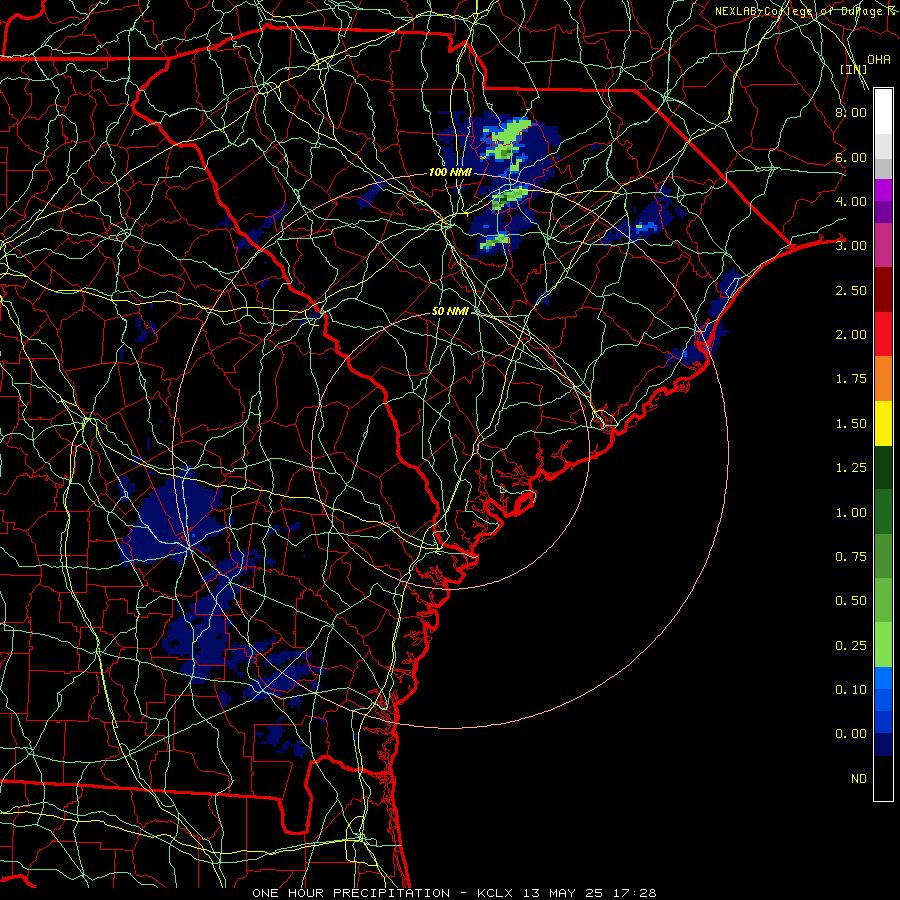Click the "2.50" legend value
Image resolution: width=900 pixels, height=900 pixels.
point(851,290)
